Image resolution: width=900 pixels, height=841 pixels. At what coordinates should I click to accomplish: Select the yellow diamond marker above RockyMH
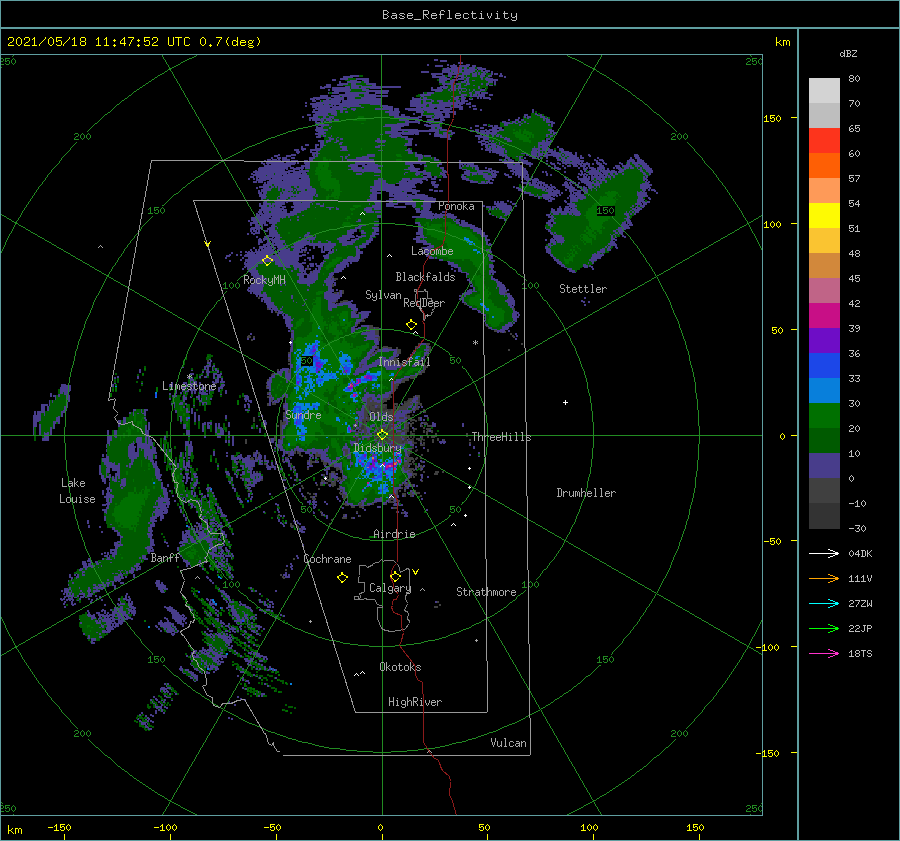point(267,261)
